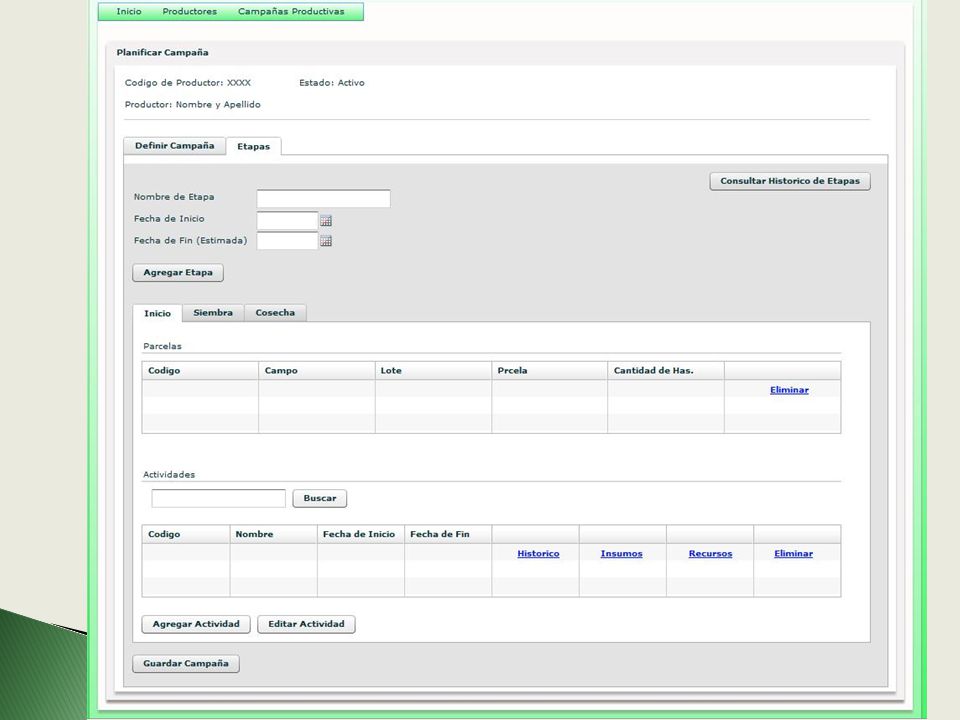The height and width of the screenshot is (720, 960).
Task: Focus the Fecha de Fin (Estimada) field
Action: click(x=287, y=241)
